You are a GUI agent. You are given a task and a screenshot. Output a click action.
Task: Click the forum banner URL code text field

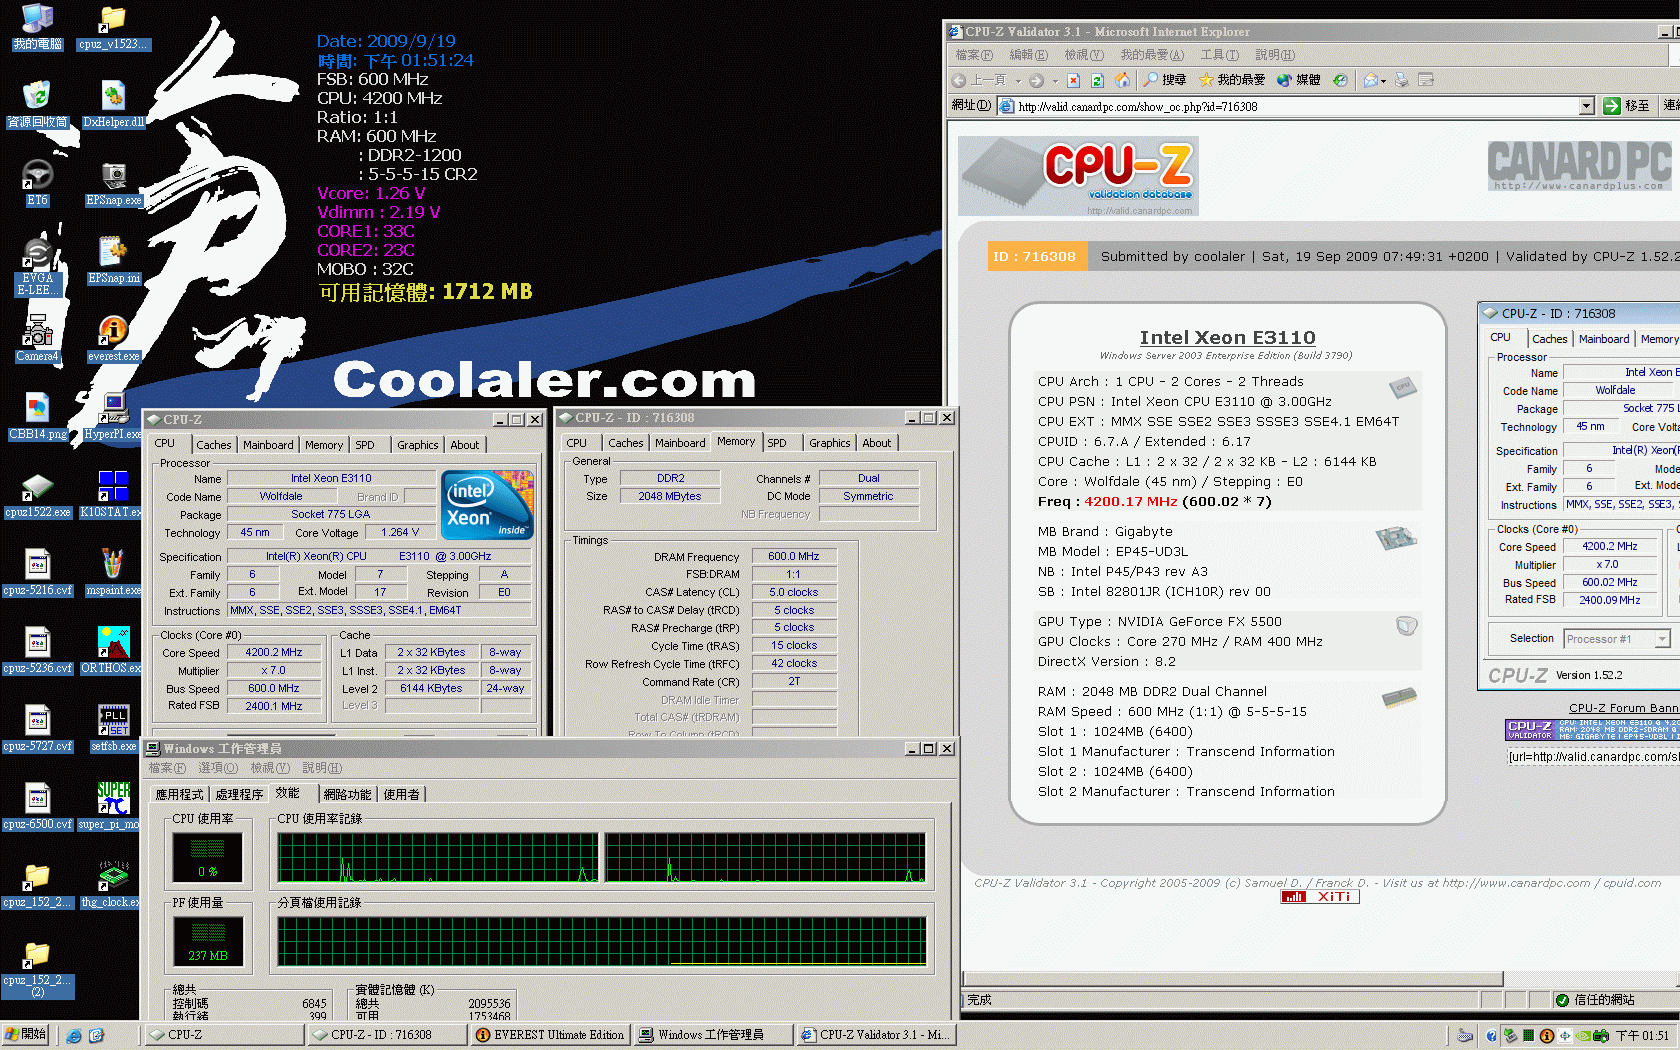coord(1593,757)
